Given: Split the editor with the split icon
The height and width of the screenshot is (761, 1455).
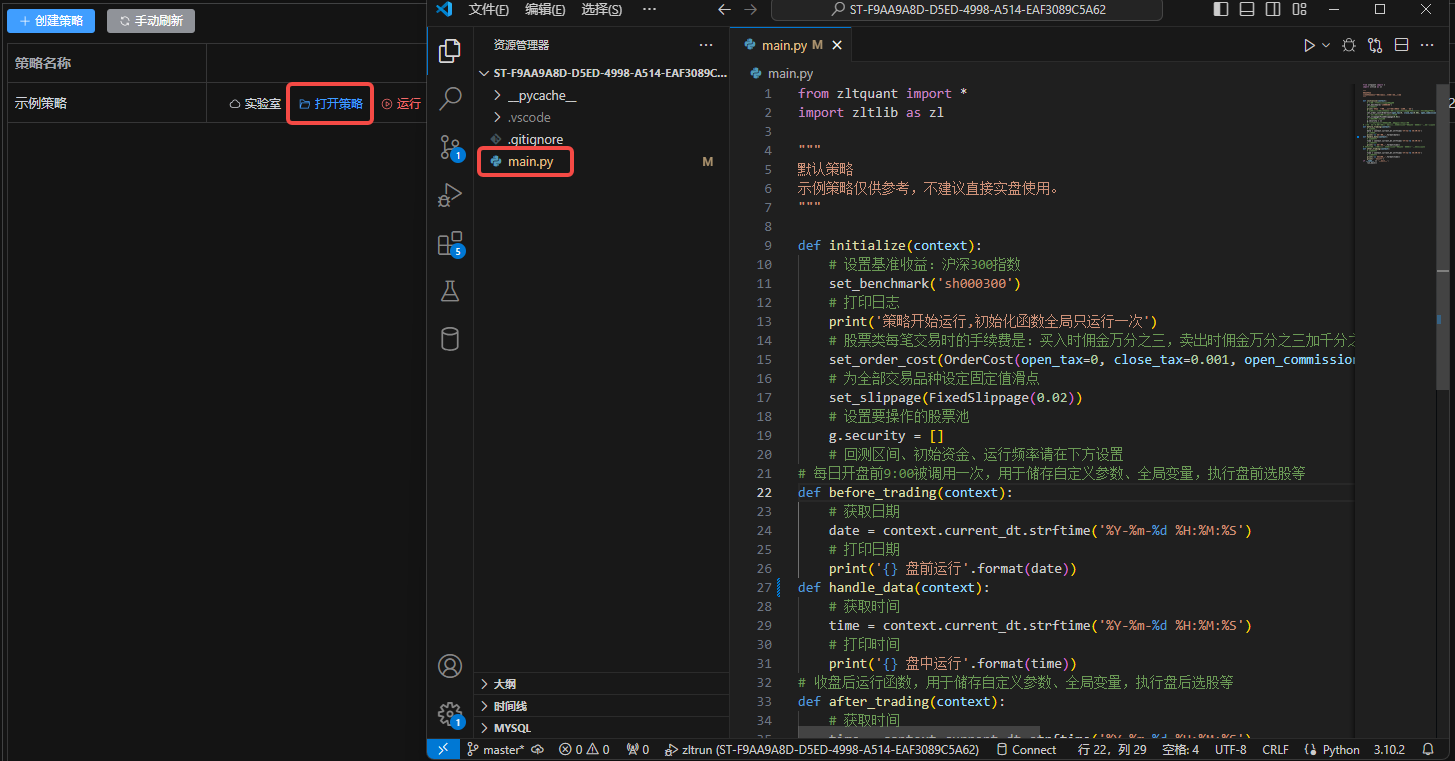Looking at the screenshot, I should [x=1402, y=45].
